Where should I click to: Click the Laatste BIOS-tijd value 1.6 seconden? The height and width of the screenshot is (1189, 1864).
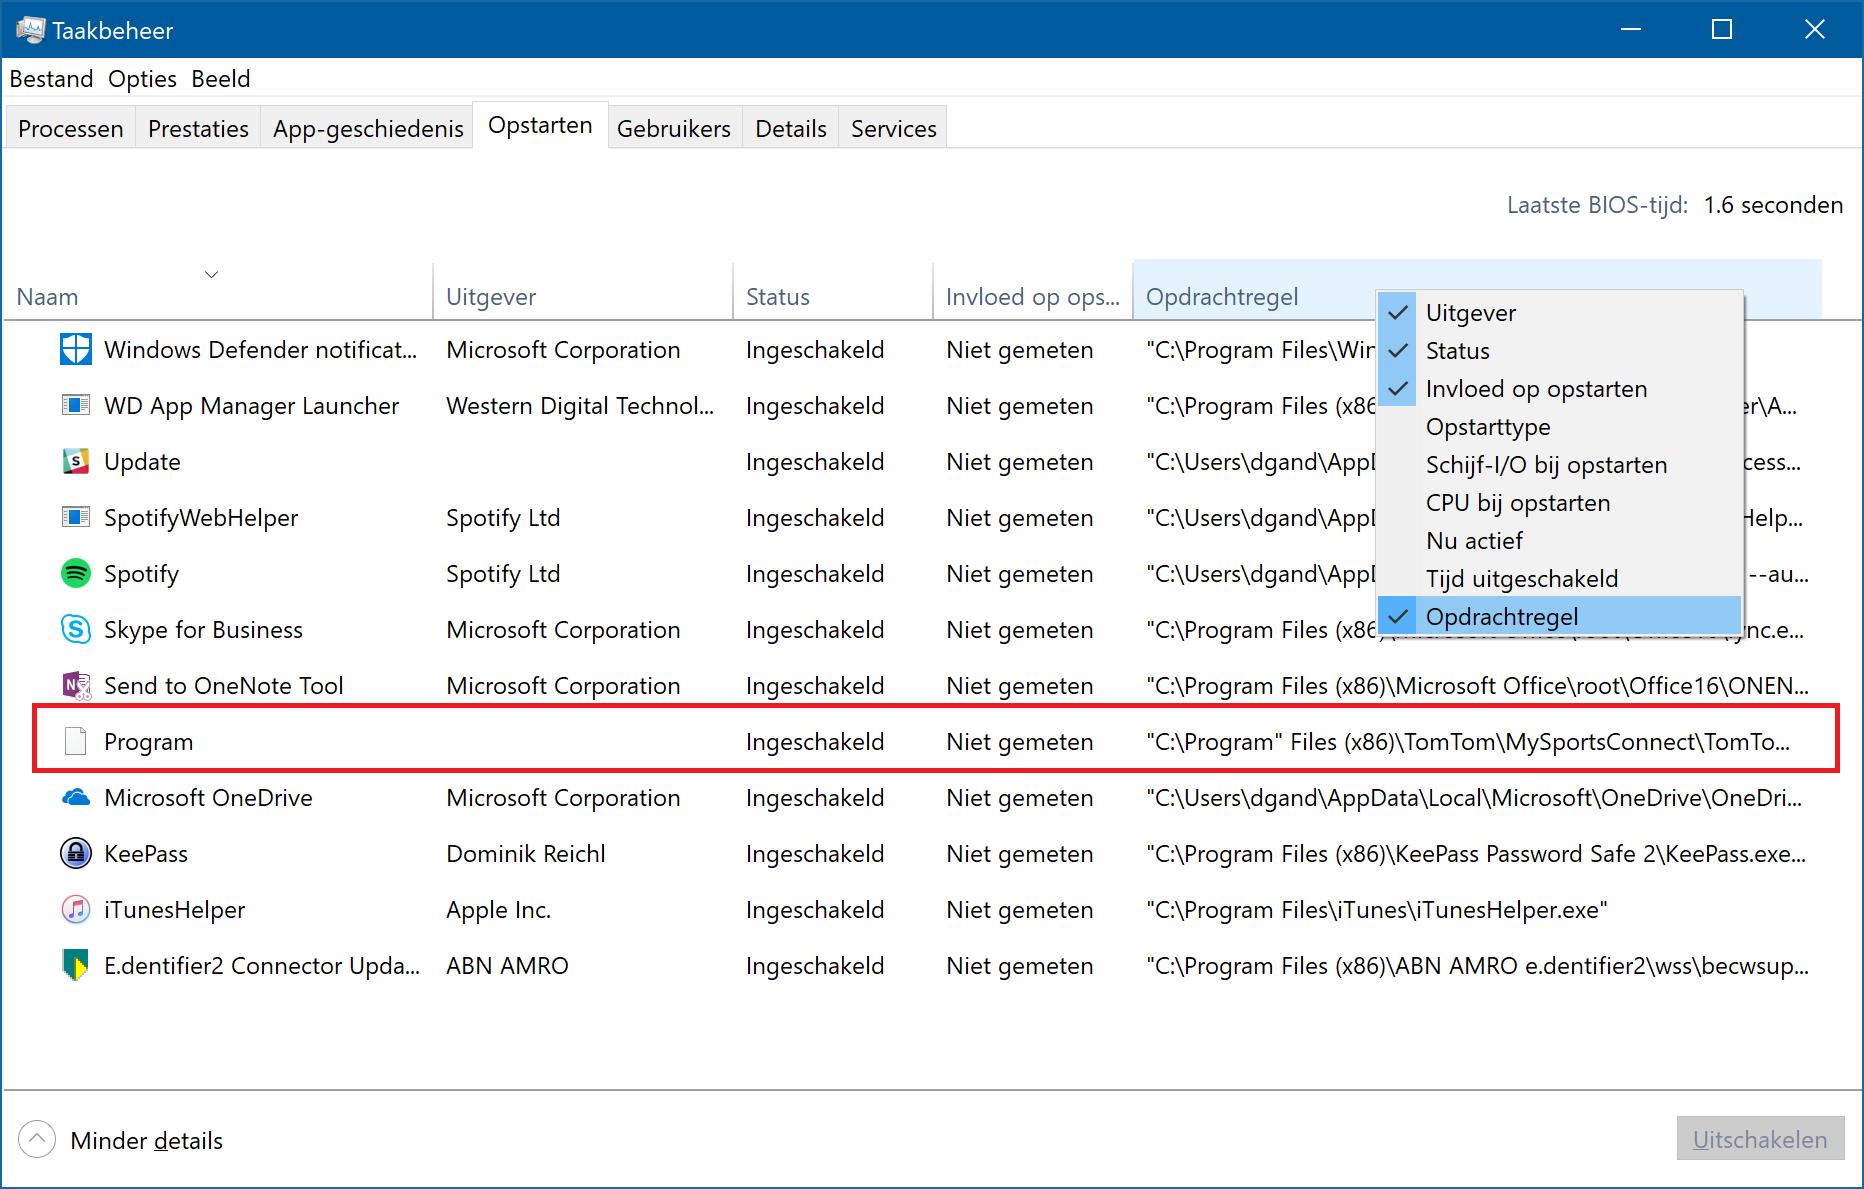click(1773, 205)
